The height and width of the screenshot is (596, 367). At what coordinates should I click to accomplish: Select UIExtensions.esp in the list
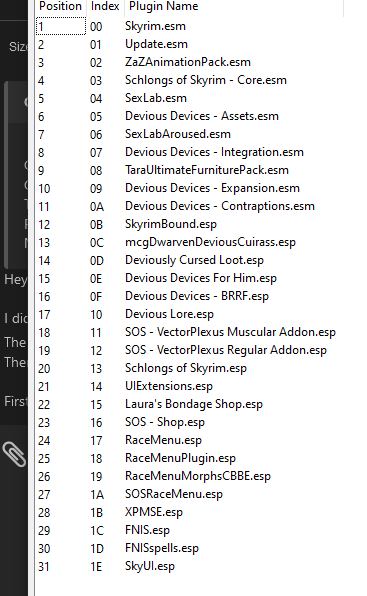tap(169, 386)
